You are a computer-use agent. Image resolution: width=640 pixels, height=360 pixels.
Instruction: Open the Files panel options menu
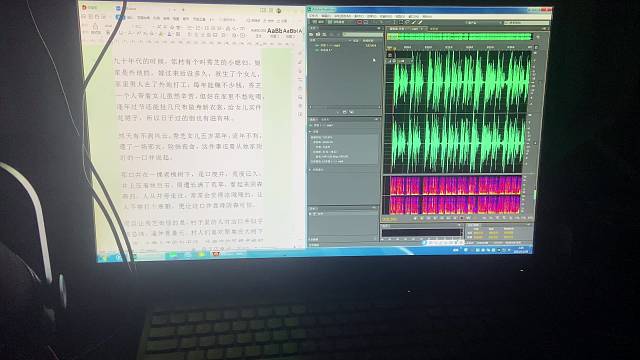click(x=379, y=28)
